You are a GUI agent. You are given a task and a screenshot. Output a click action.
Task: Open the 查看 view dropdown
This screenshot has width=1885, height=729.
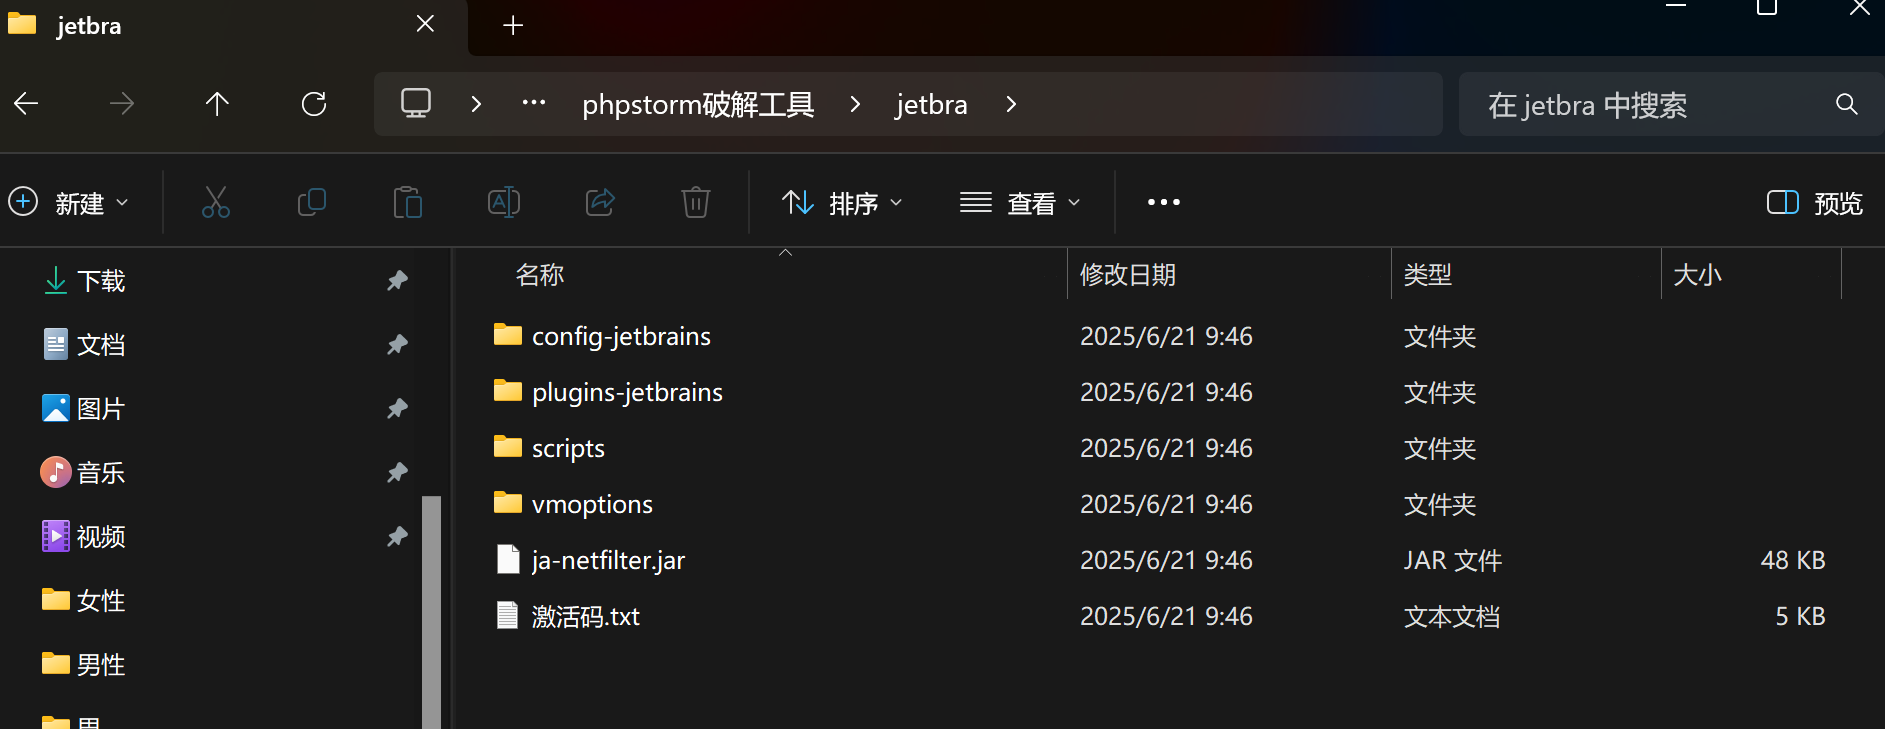(x=1020, y=203)
